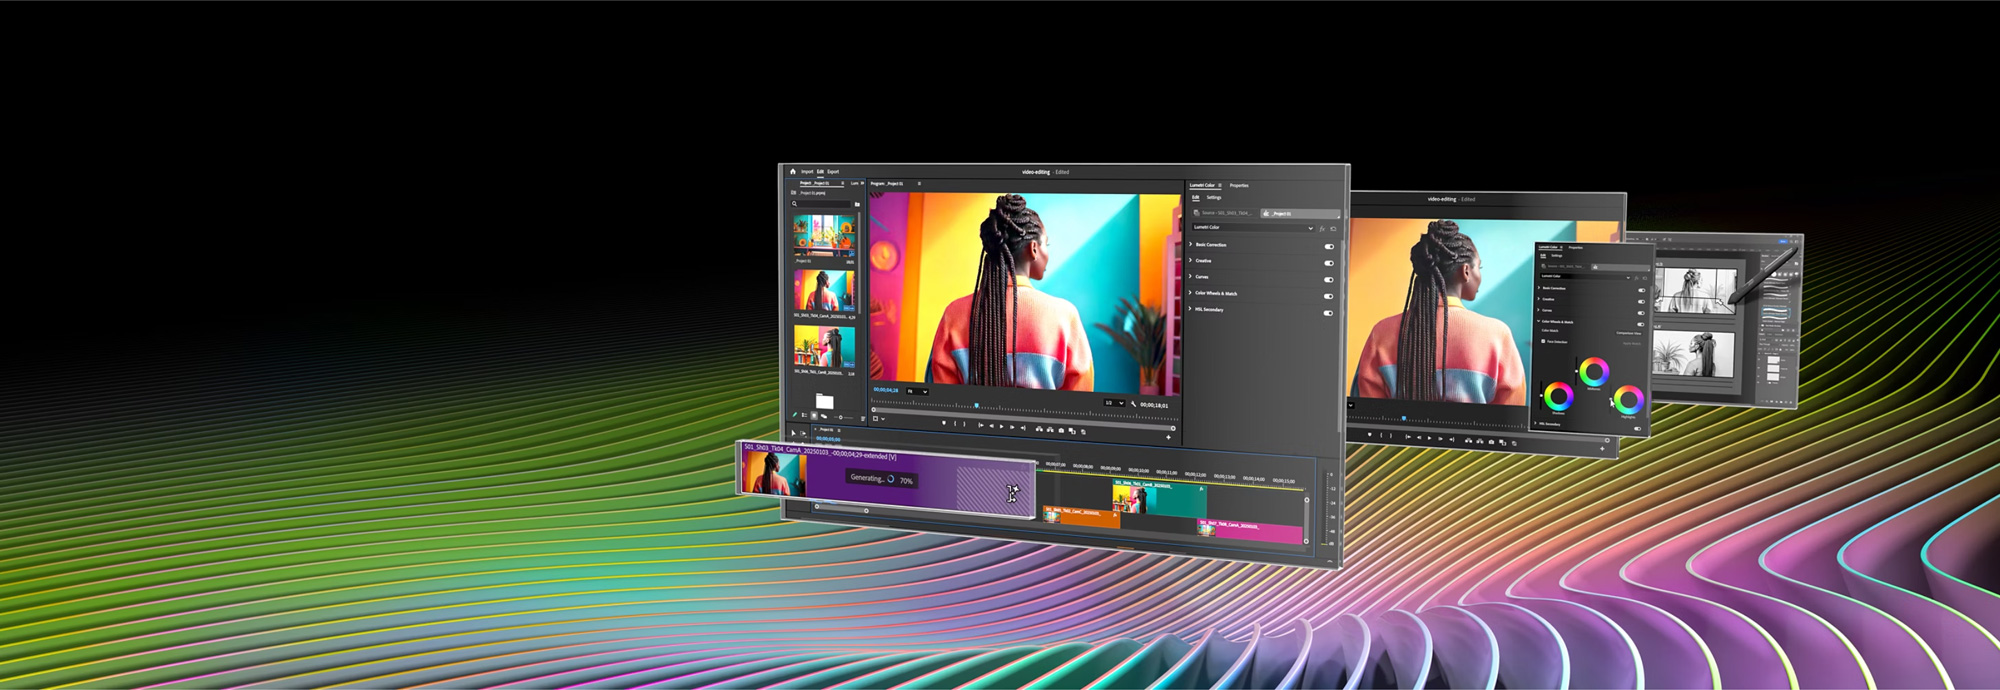Open the Lumetri Color effect dropdown in front window

1252,227
